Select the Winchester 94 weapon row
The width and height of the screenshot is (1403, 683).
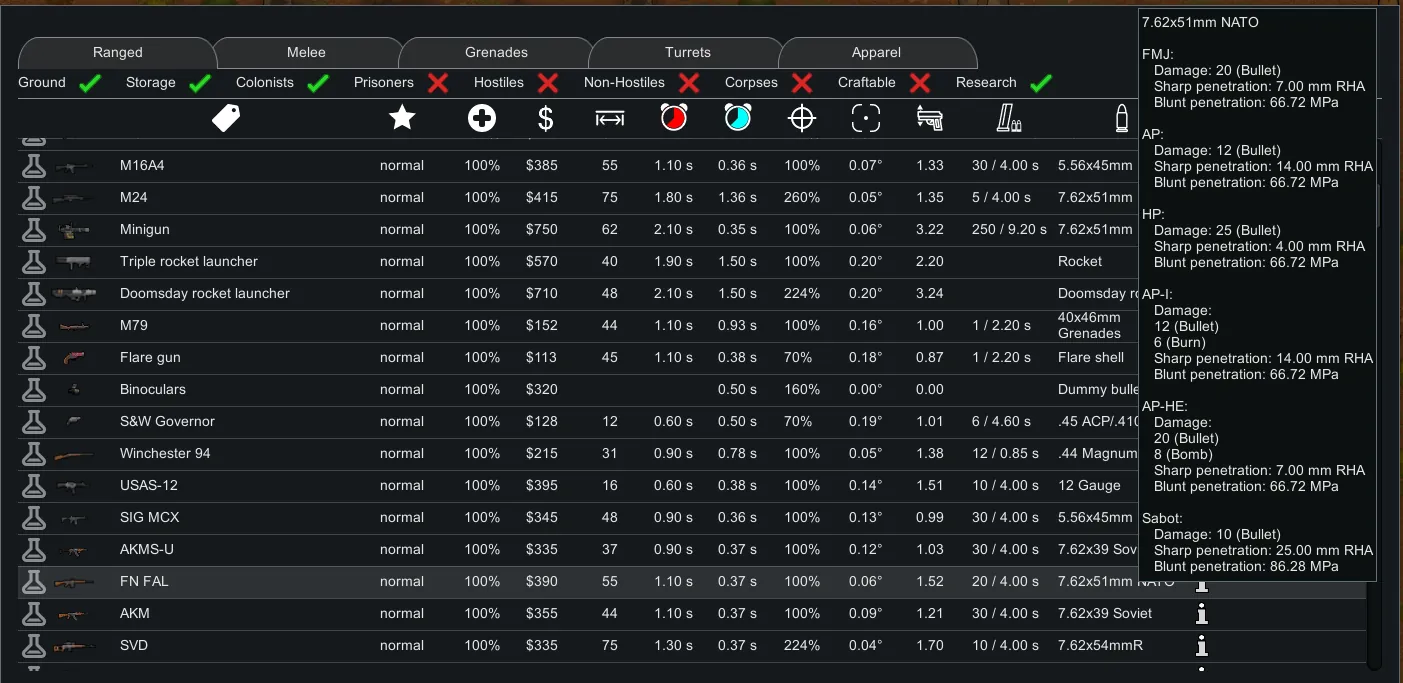(x=165, y=453)
